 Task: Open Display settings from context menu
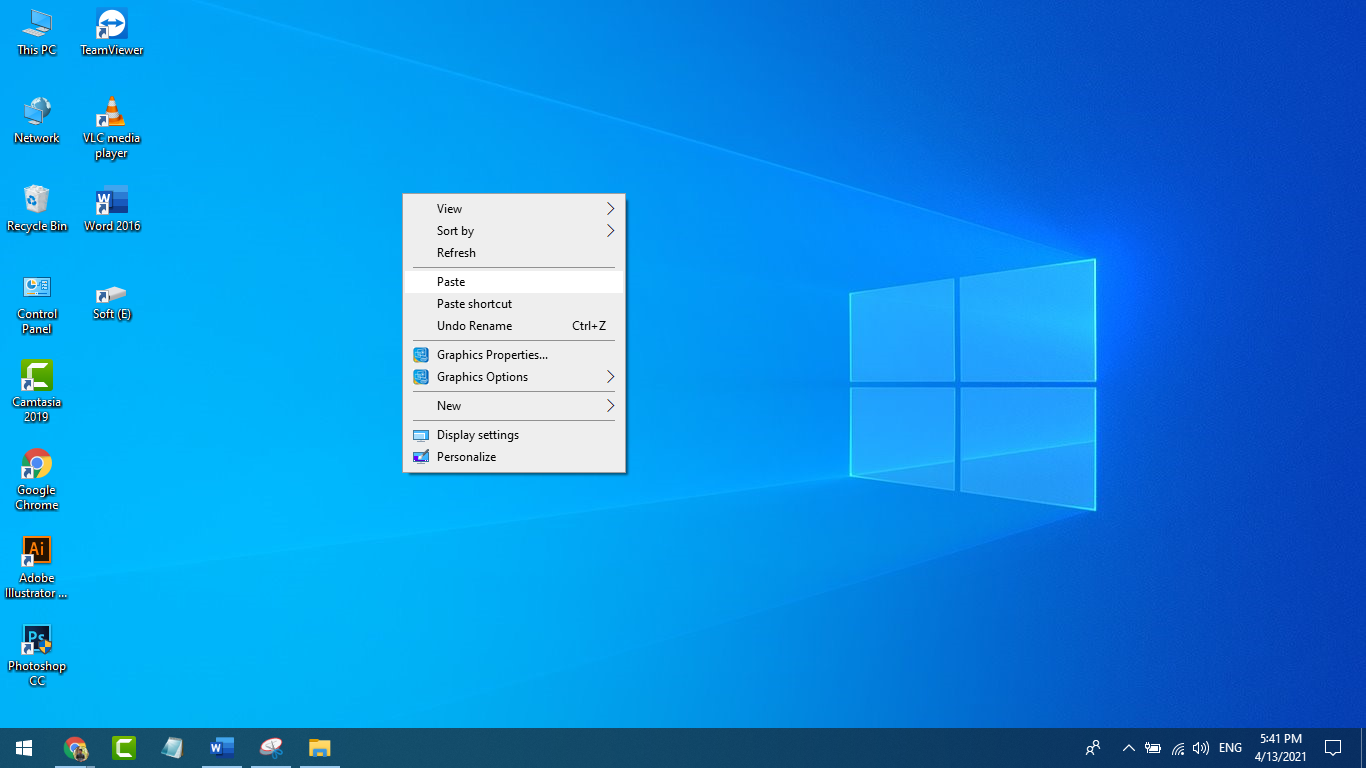(x=477, y=435)
